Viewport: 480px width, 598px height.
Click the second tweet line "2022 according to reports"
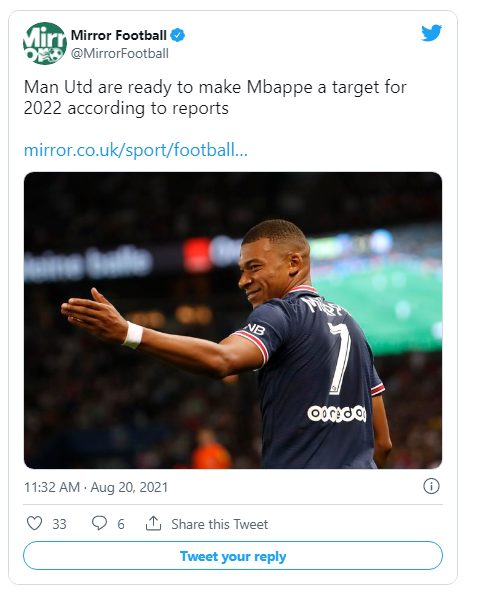coord(126,109)
